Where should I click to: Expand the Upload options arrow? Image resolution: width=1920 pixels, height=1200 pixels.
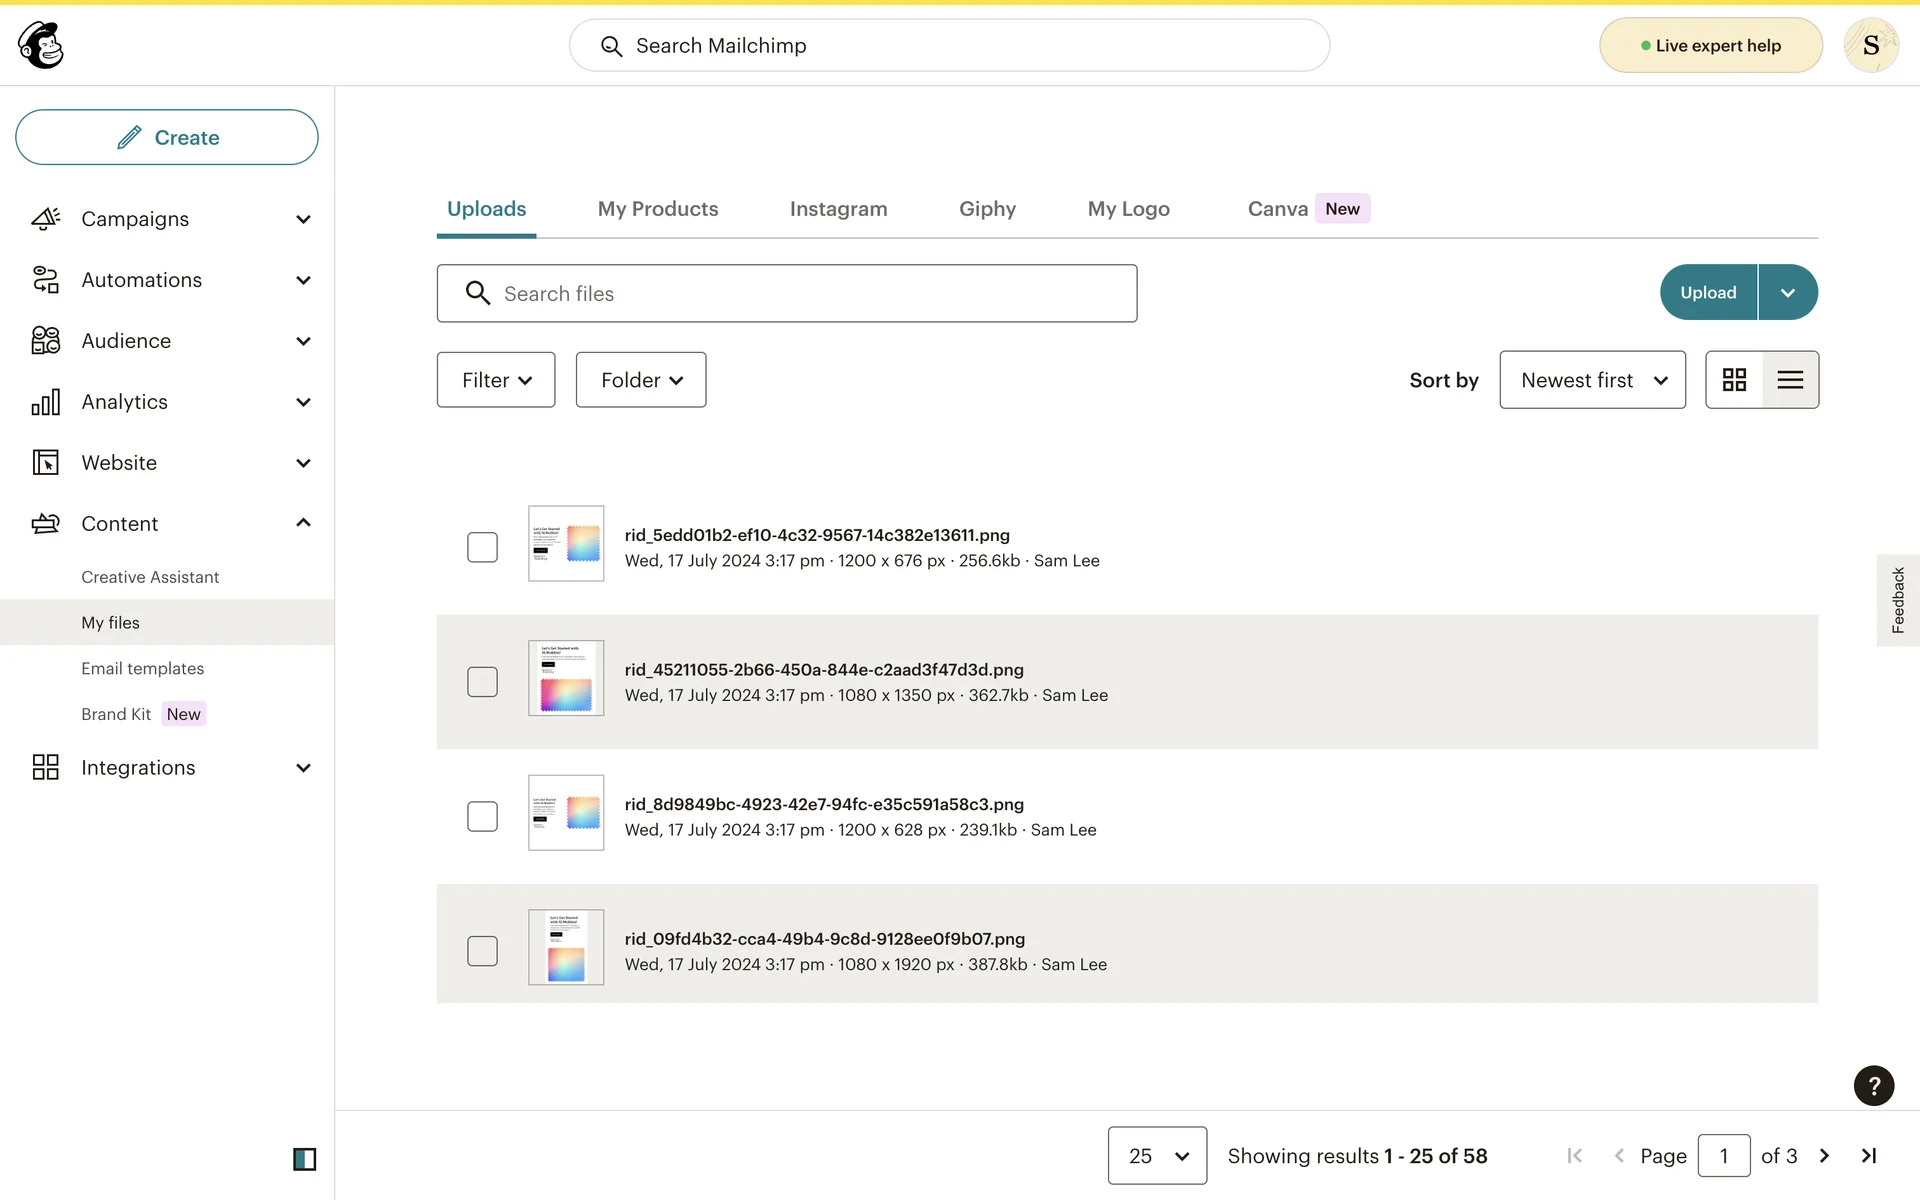coord(1788,293)
